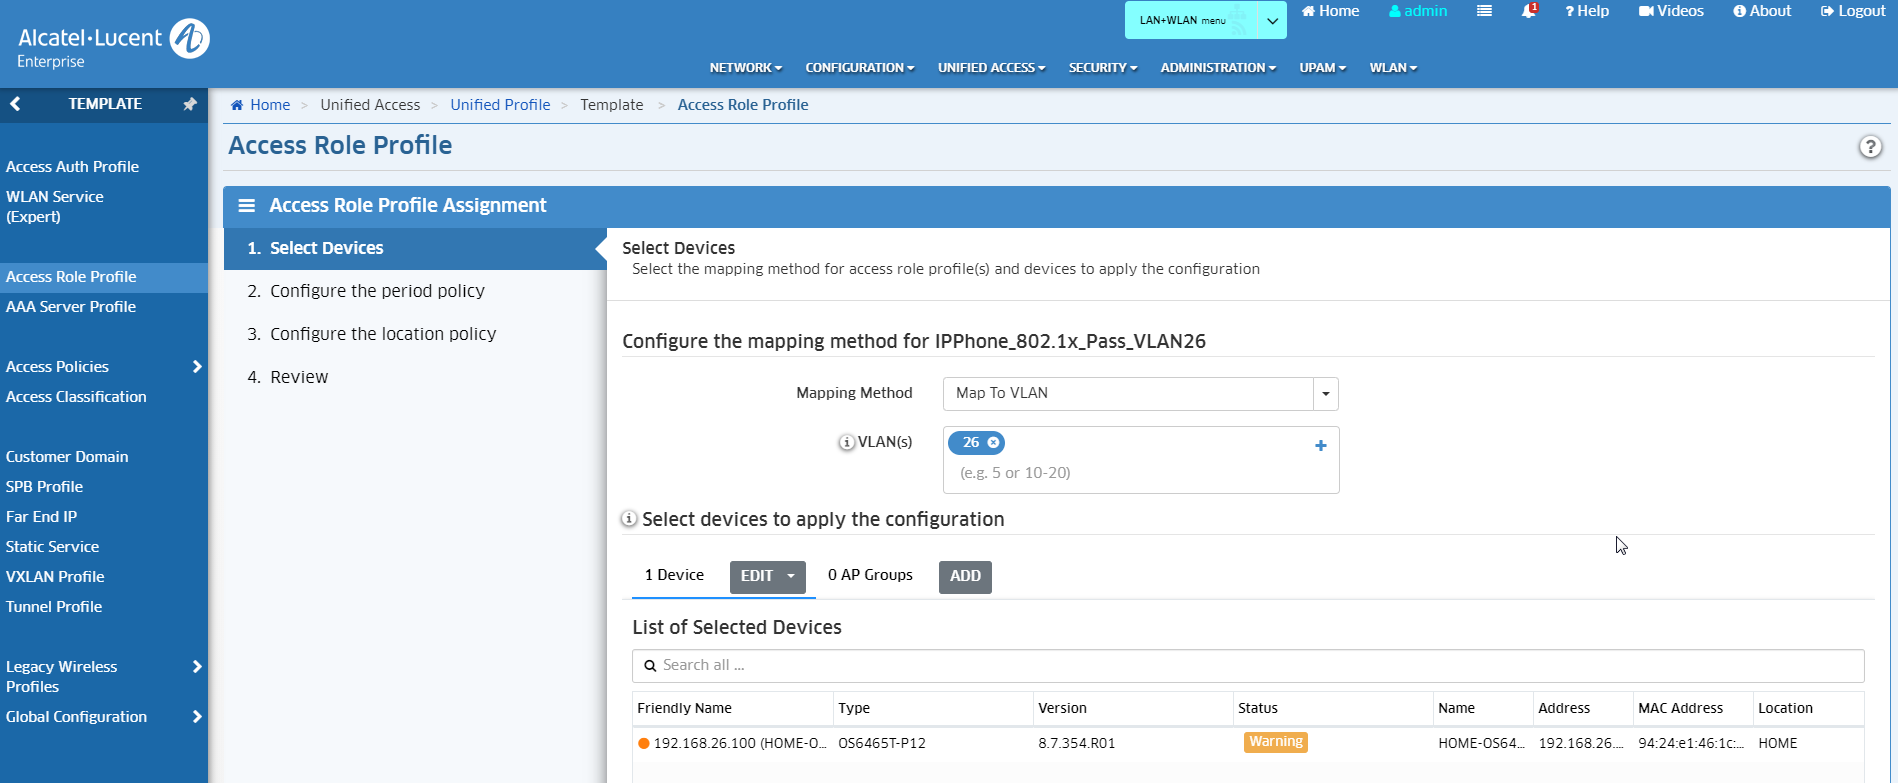This screenshot has width=1898, height=783.
Task: Toggle the Access Role Profile Assignment hamburger
Action: click(x=246, y=206)
